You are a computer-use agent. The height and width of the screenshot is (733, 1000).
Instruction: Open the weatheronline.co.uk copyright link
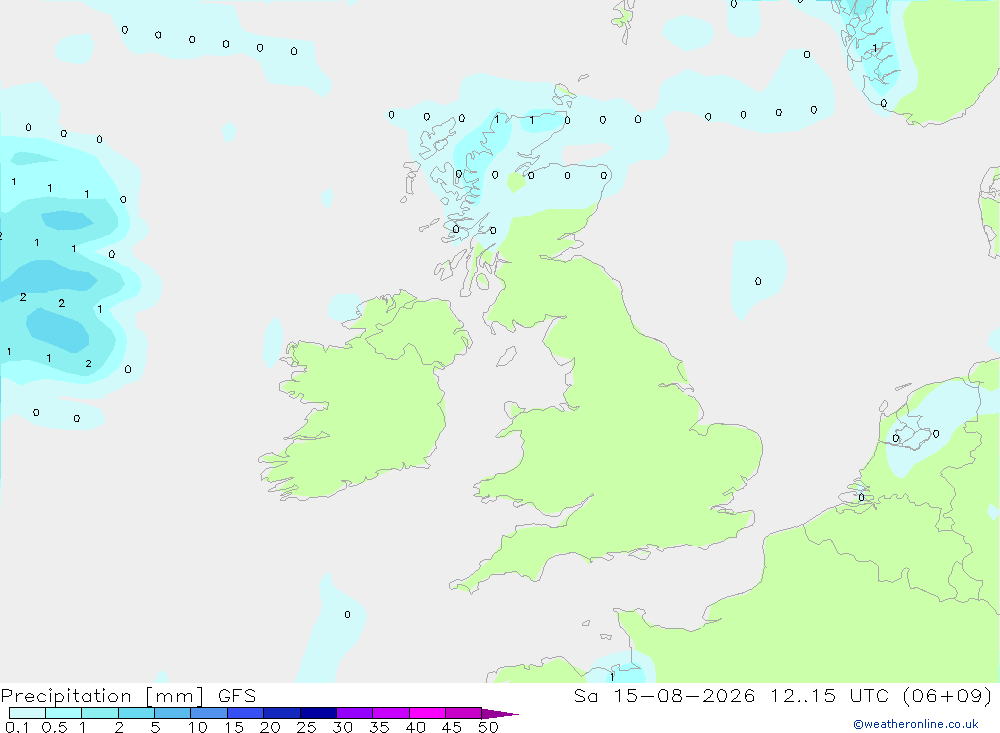click(x=916, y=724)
